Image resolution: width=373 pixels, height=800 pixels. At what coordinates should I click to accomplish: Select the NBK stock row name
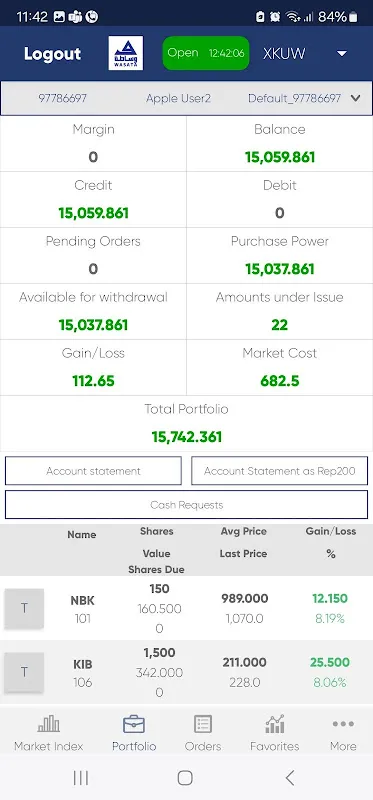tap(82, 601)
